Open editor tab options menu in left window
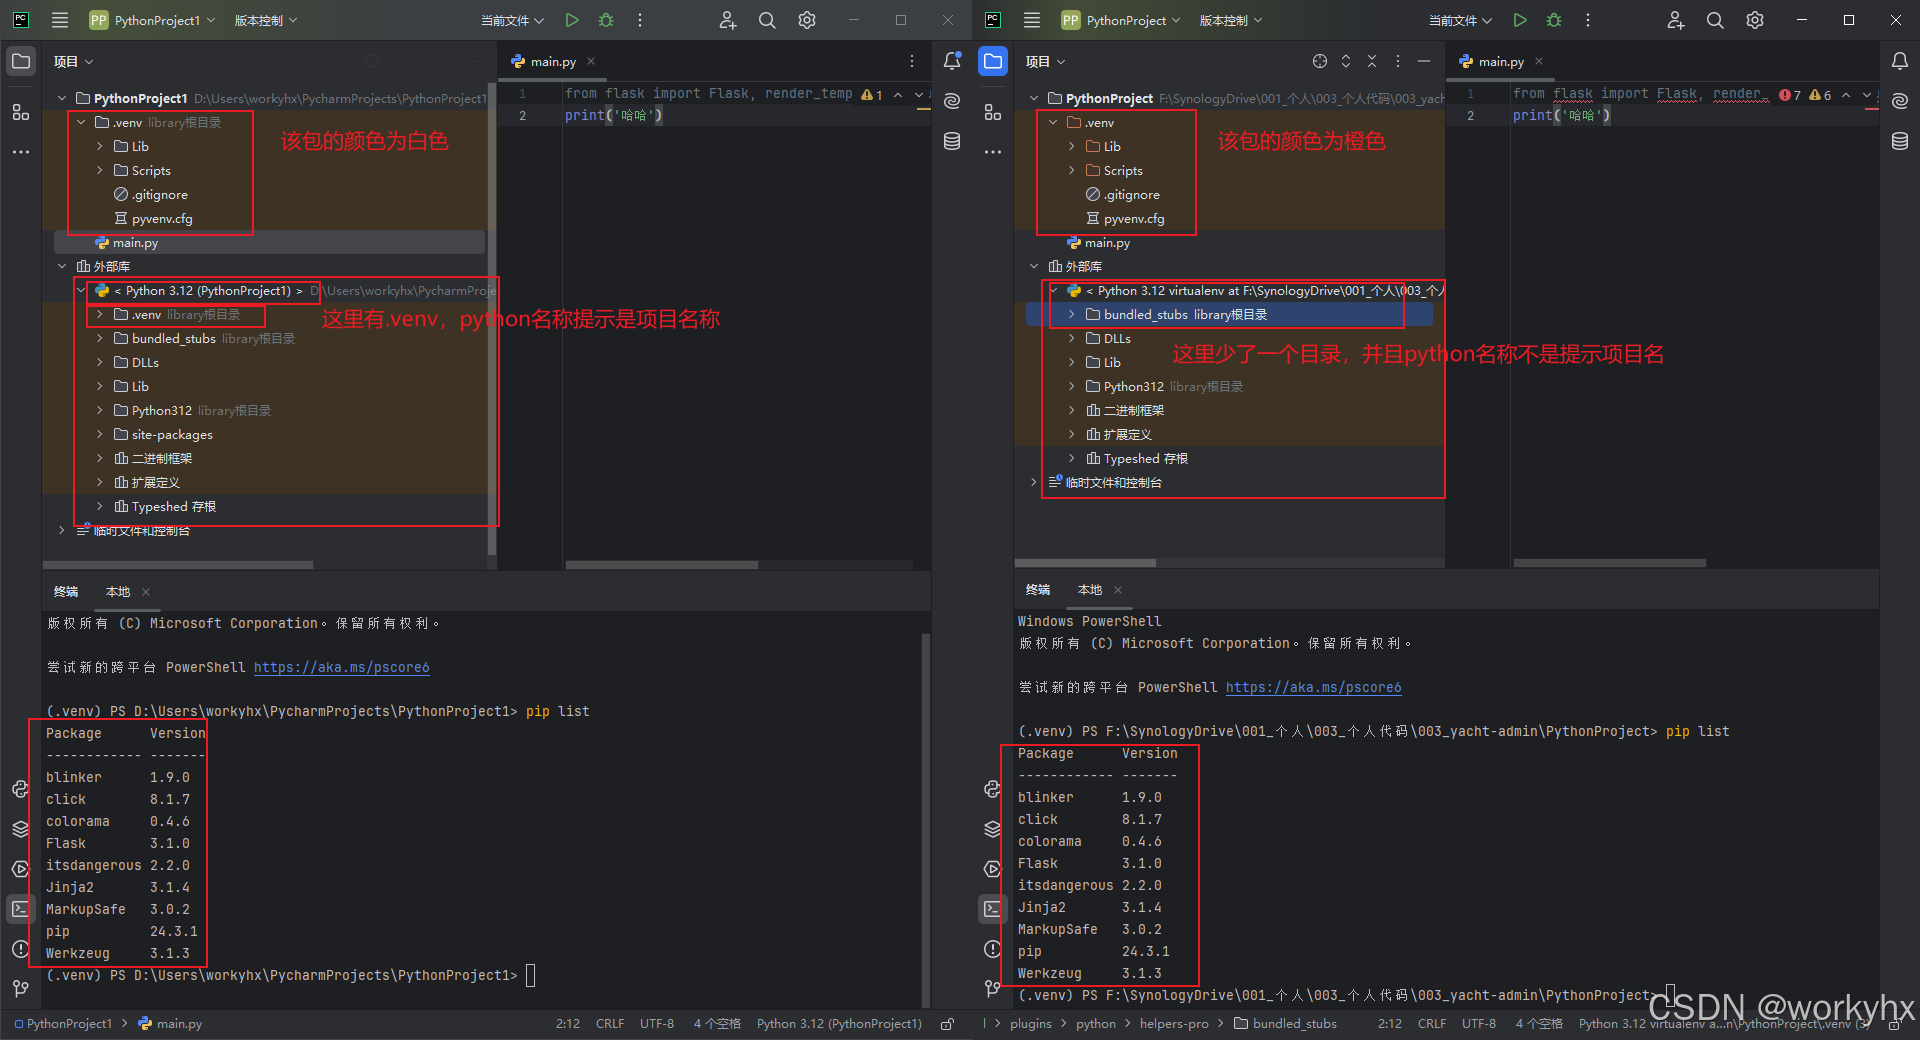The width and height of the screenshot is (1920, 1040). (912, 61)
